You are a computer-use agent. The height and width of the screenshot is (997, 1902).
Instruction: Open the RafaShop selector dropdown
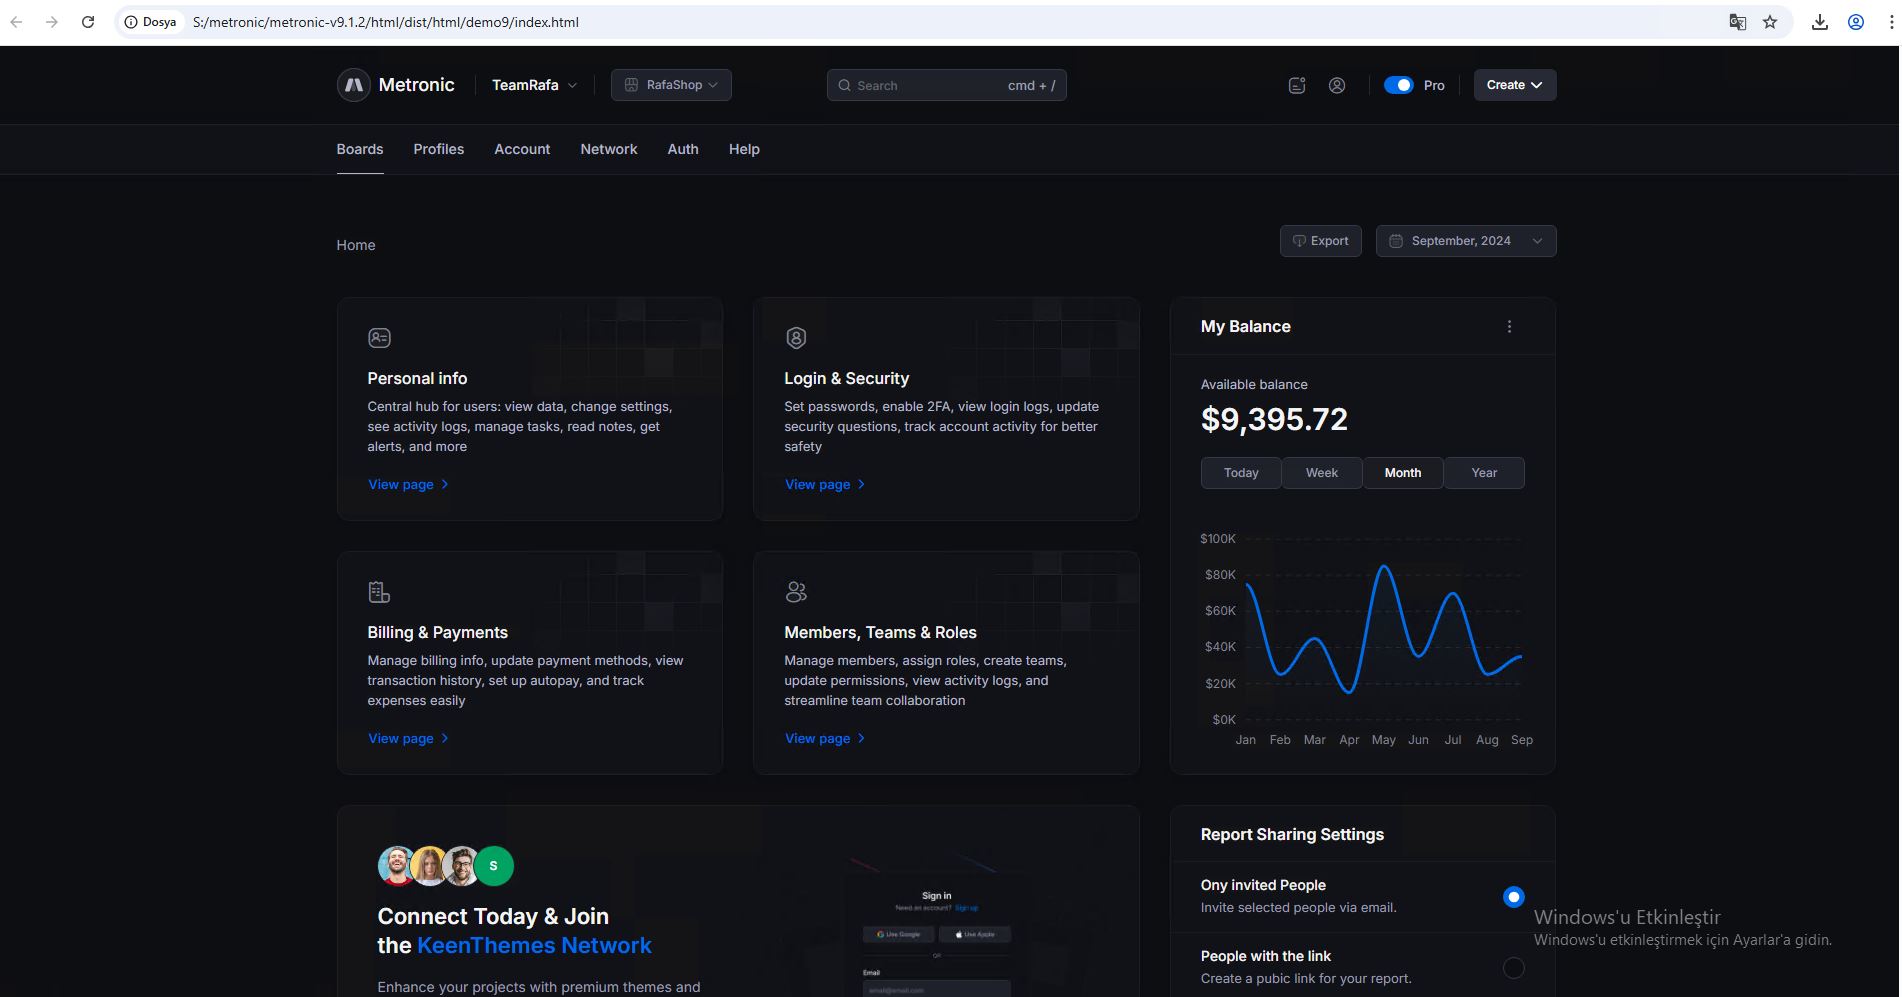(x=671, y=85)
